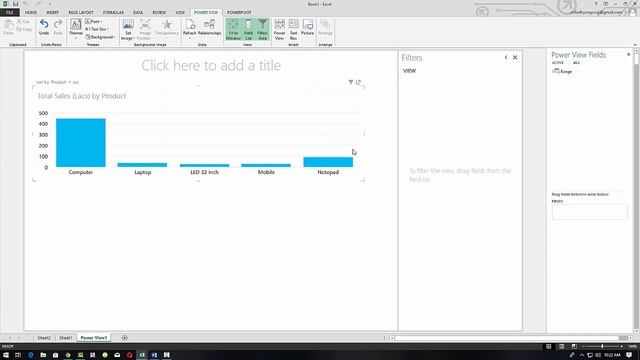Open the Edge browser from the taskbar
The image size is (640, 360).
click(x=31, y=355)
